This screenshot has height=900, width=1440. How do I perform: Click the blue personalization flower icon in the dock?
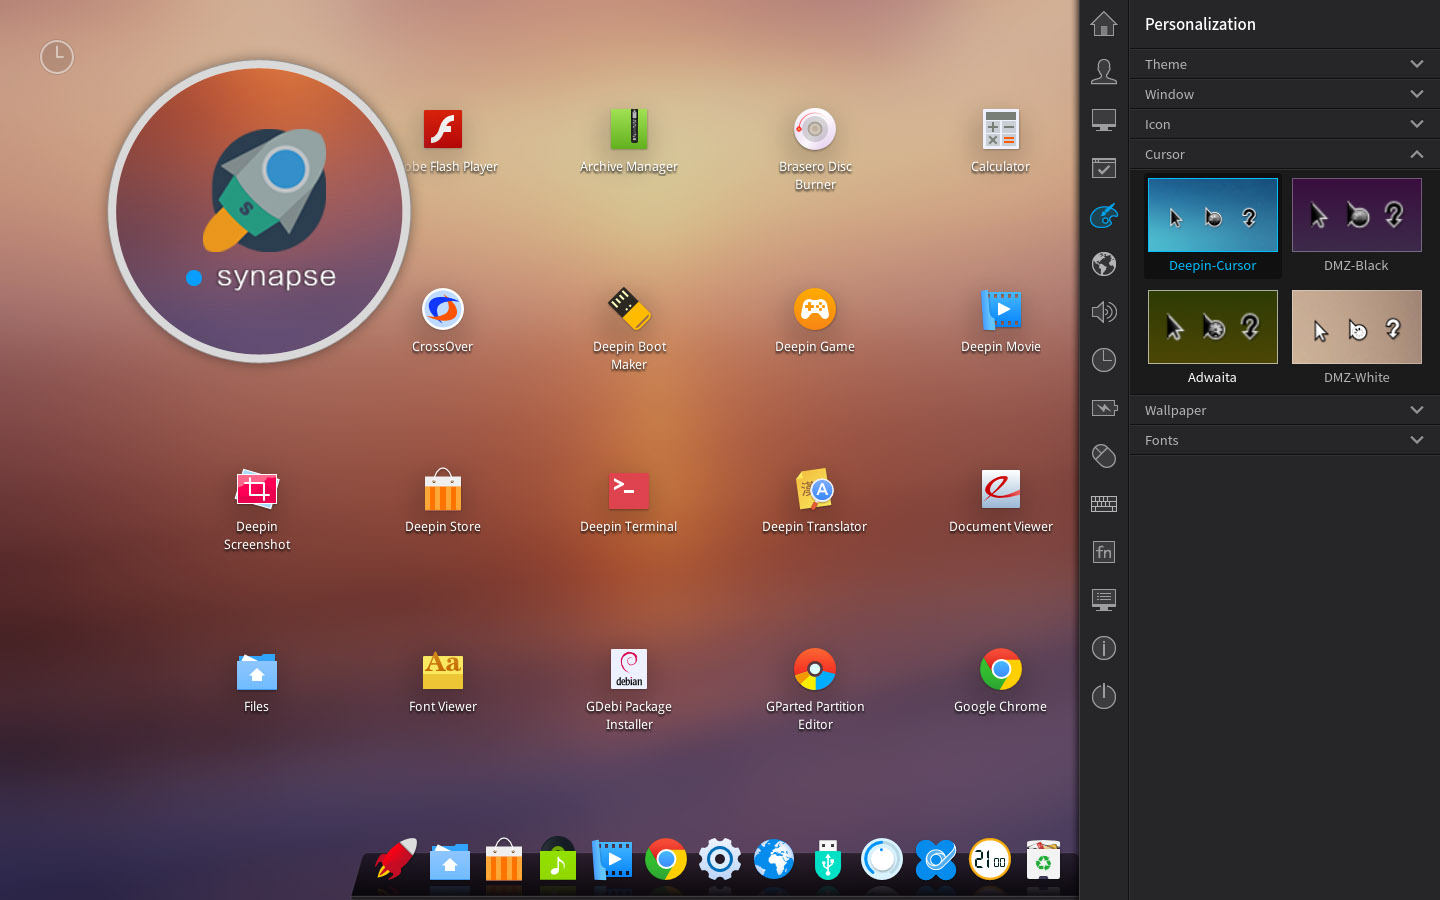coord(936,859)
